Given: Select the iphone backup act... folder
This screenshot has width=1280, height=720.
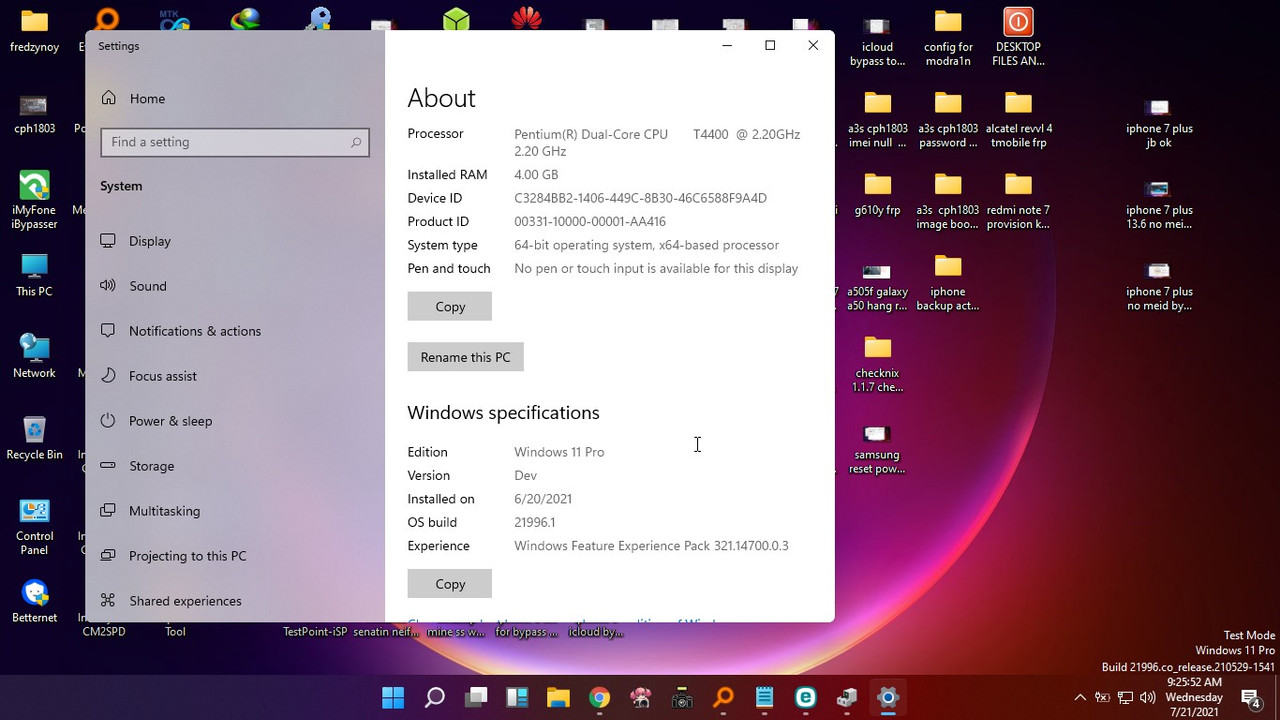Looking at the screenshot, I should pos(948,283).
